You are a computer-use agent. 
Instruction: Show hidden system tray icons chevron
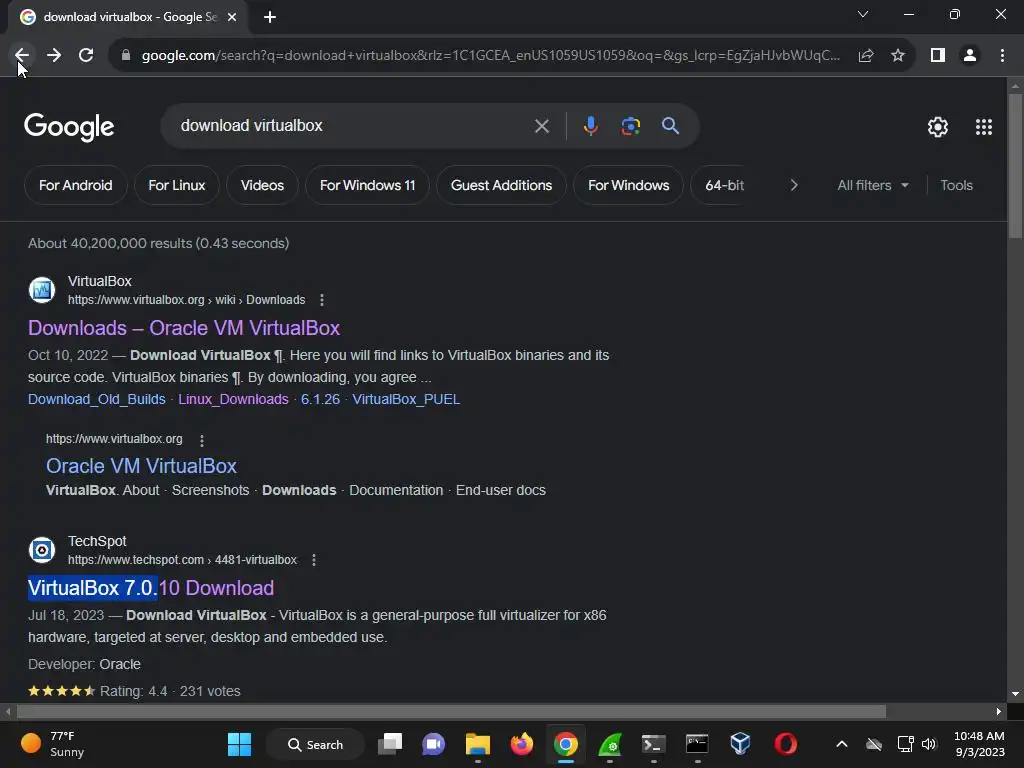tap(842, 744)
